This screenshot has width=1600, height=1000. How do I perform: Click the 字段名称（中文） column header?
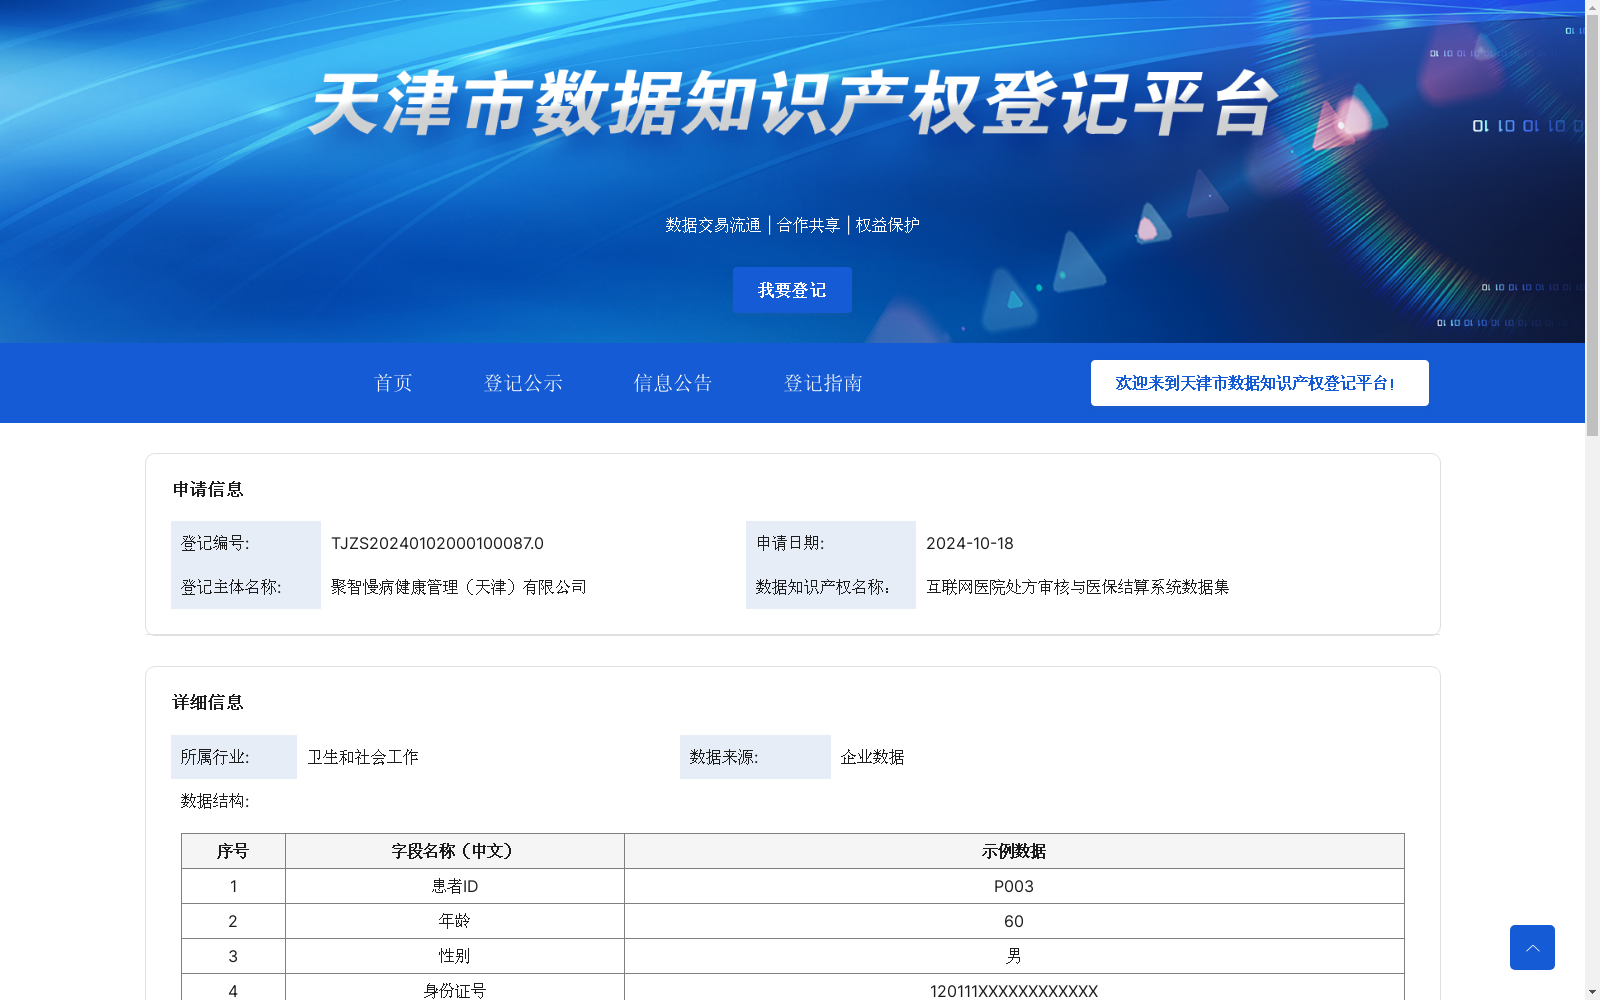click(455, 851)
